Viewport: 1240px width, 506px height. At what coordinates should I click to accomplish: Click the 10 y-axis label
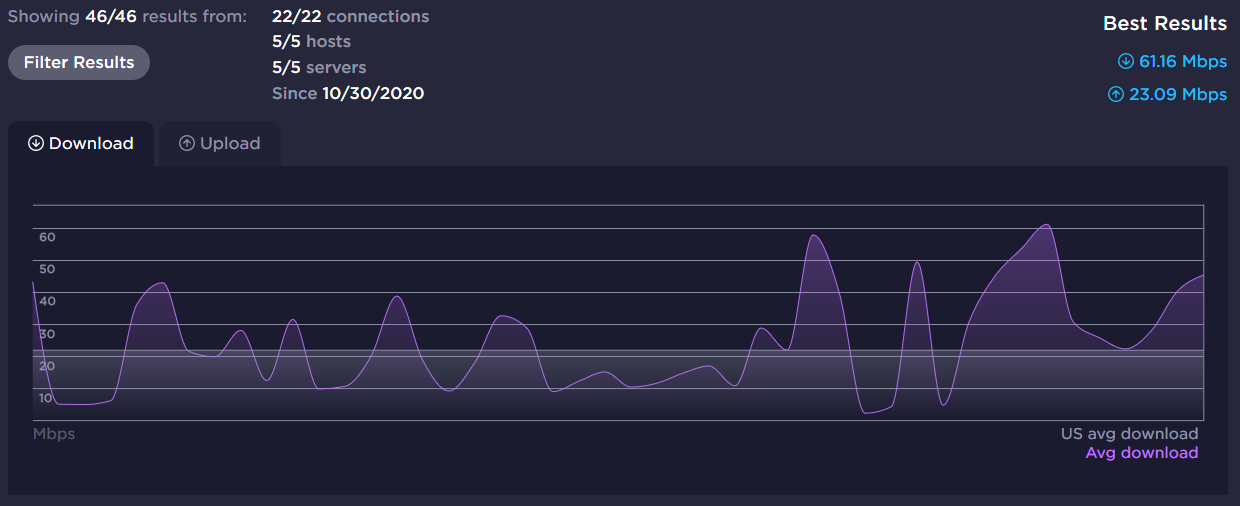pos(47,398)
